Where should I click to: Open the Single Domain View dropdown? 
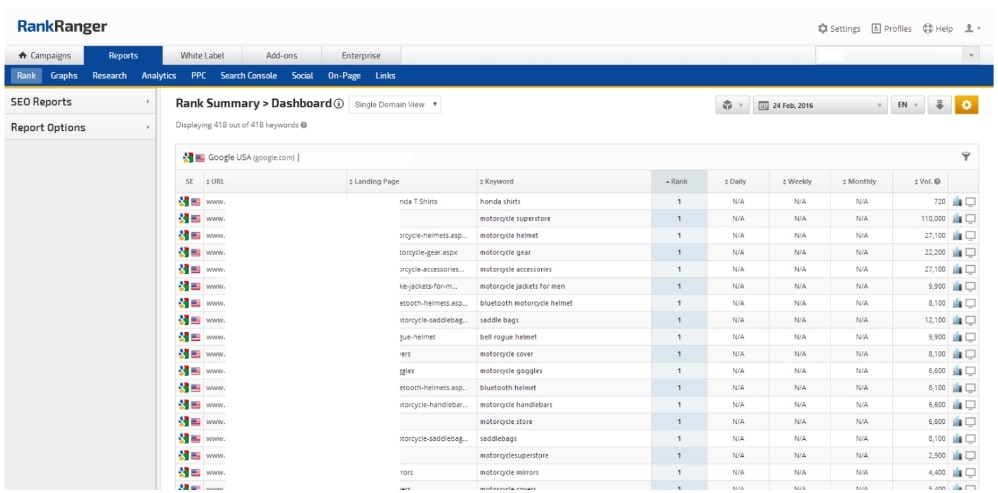pyautogui.click(x=395, y=105)
